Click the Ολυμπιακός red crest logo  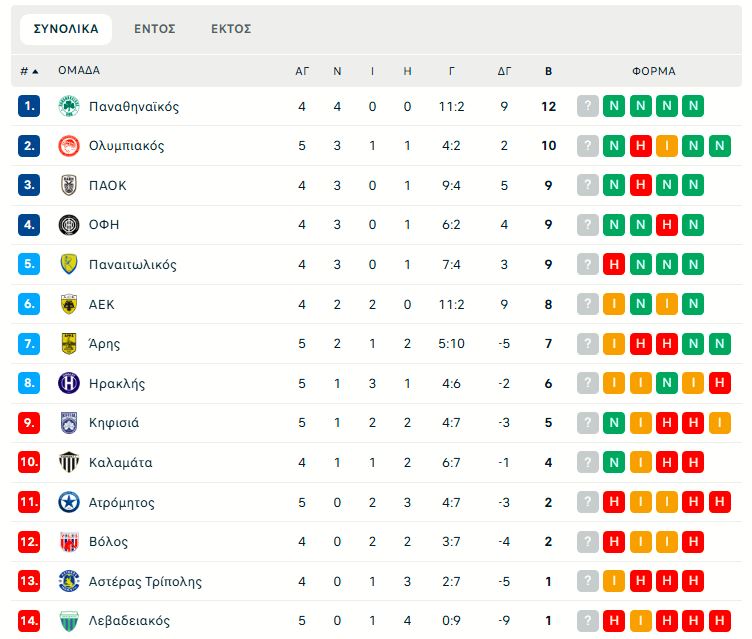point(69,146)
